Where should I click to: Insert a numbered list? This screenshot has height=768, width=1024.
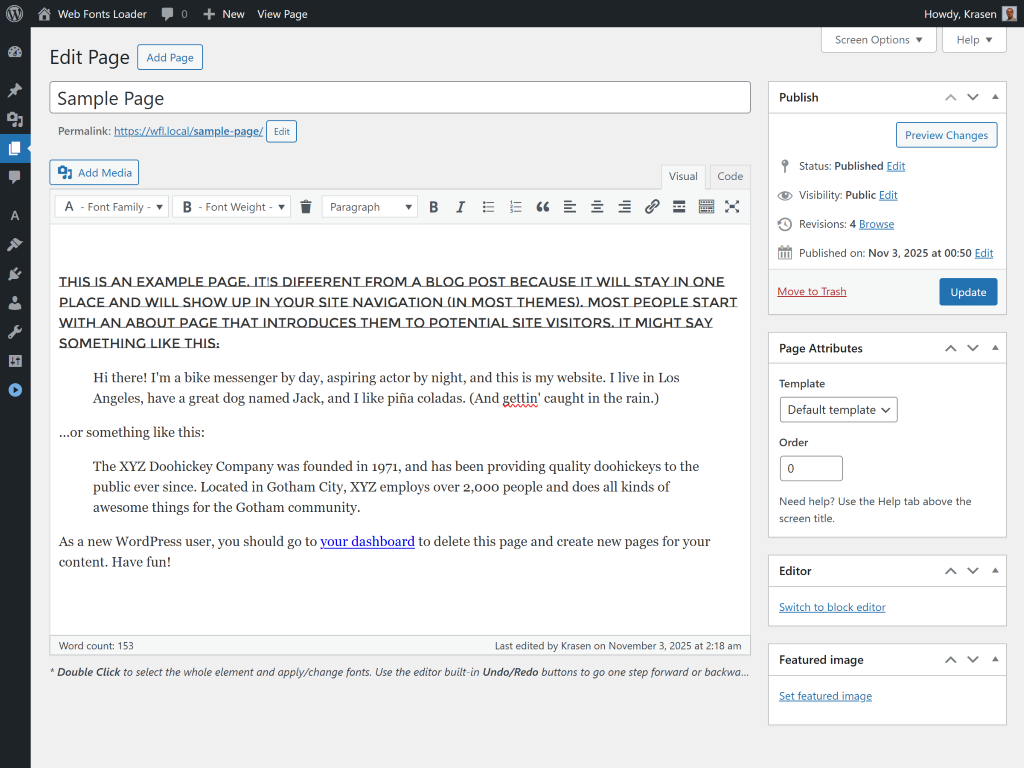point(515,207)
